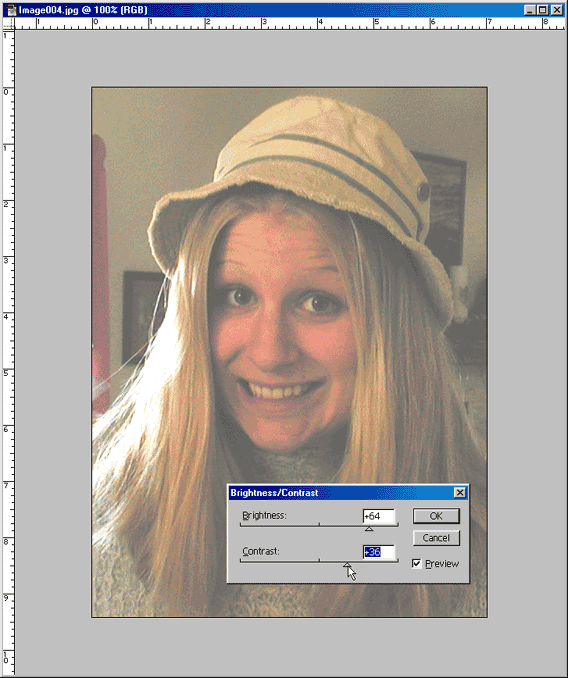Image resolution: width=568 pixels, height=678 pixels.
Task: Maximize the Image004.jpg window
Action: coord(543,10)
